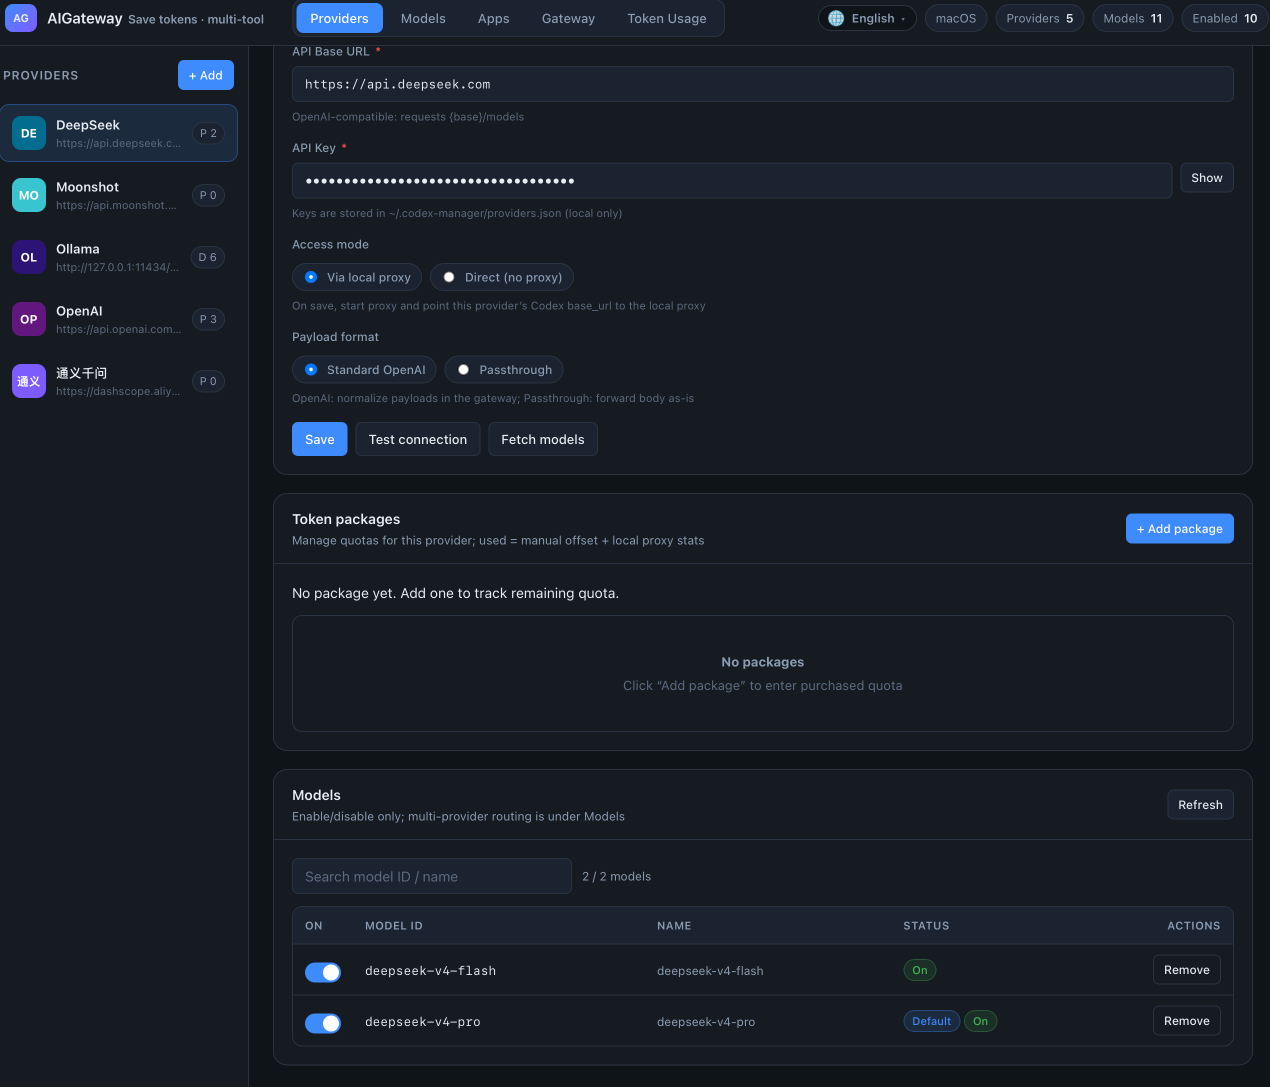The width and height of the screenshot is (1270, 1087).
Task: Click the D 6 badge on Ollama
Action: (207, 257)
